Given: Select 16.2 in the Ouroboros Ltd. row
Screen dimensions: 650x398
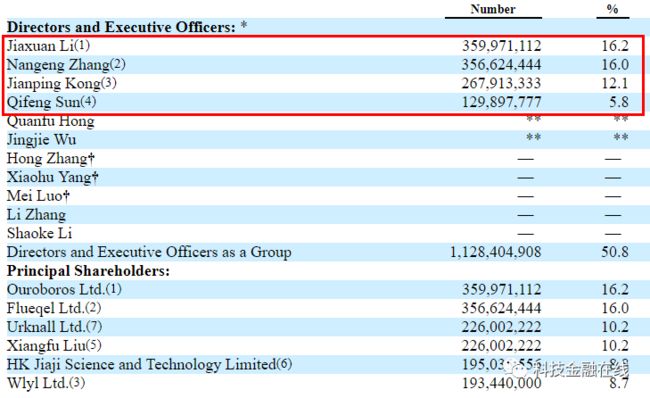Looking at the screenshot, I should (x=615, y=289).
